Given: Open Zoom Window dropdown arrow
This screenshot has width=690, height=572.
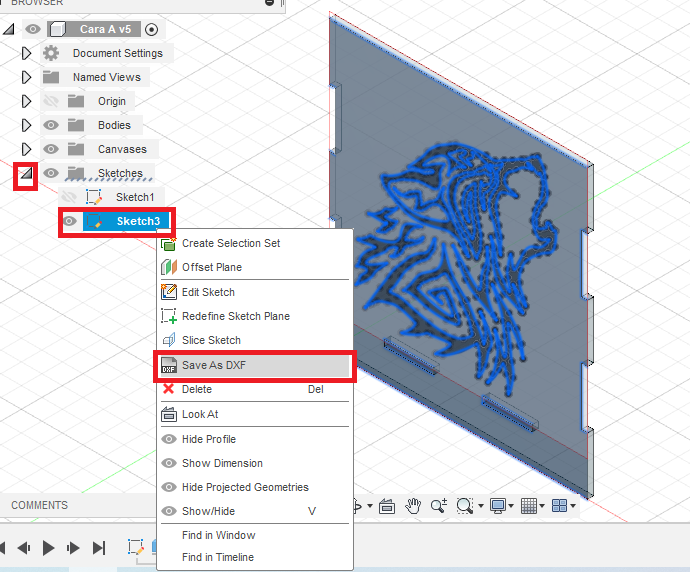Looking at the screenshot, I should pyautogui.click(x=481, y=506).
